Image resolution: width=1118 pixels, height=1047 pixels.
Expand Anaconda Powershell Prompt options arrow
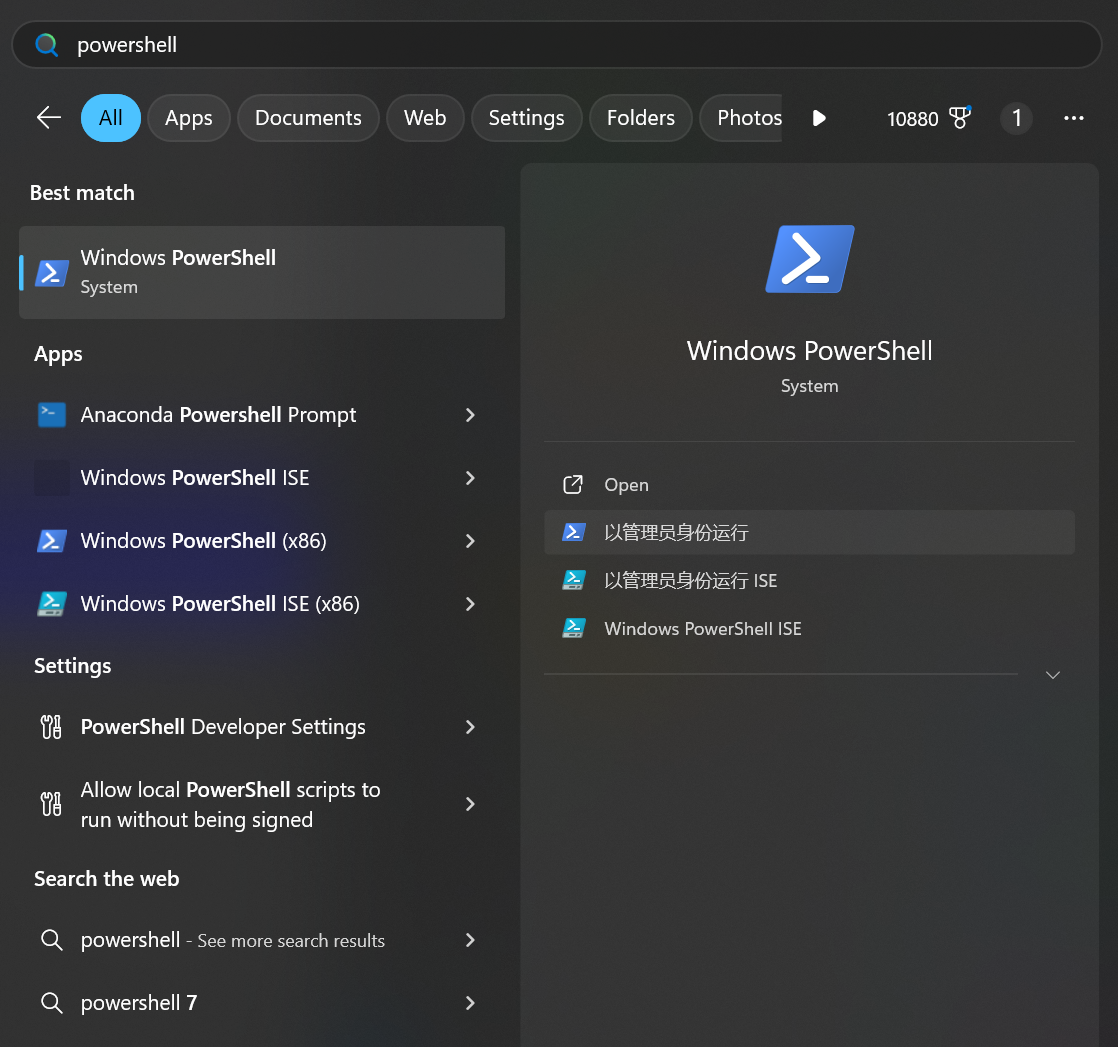coord(470,414)
